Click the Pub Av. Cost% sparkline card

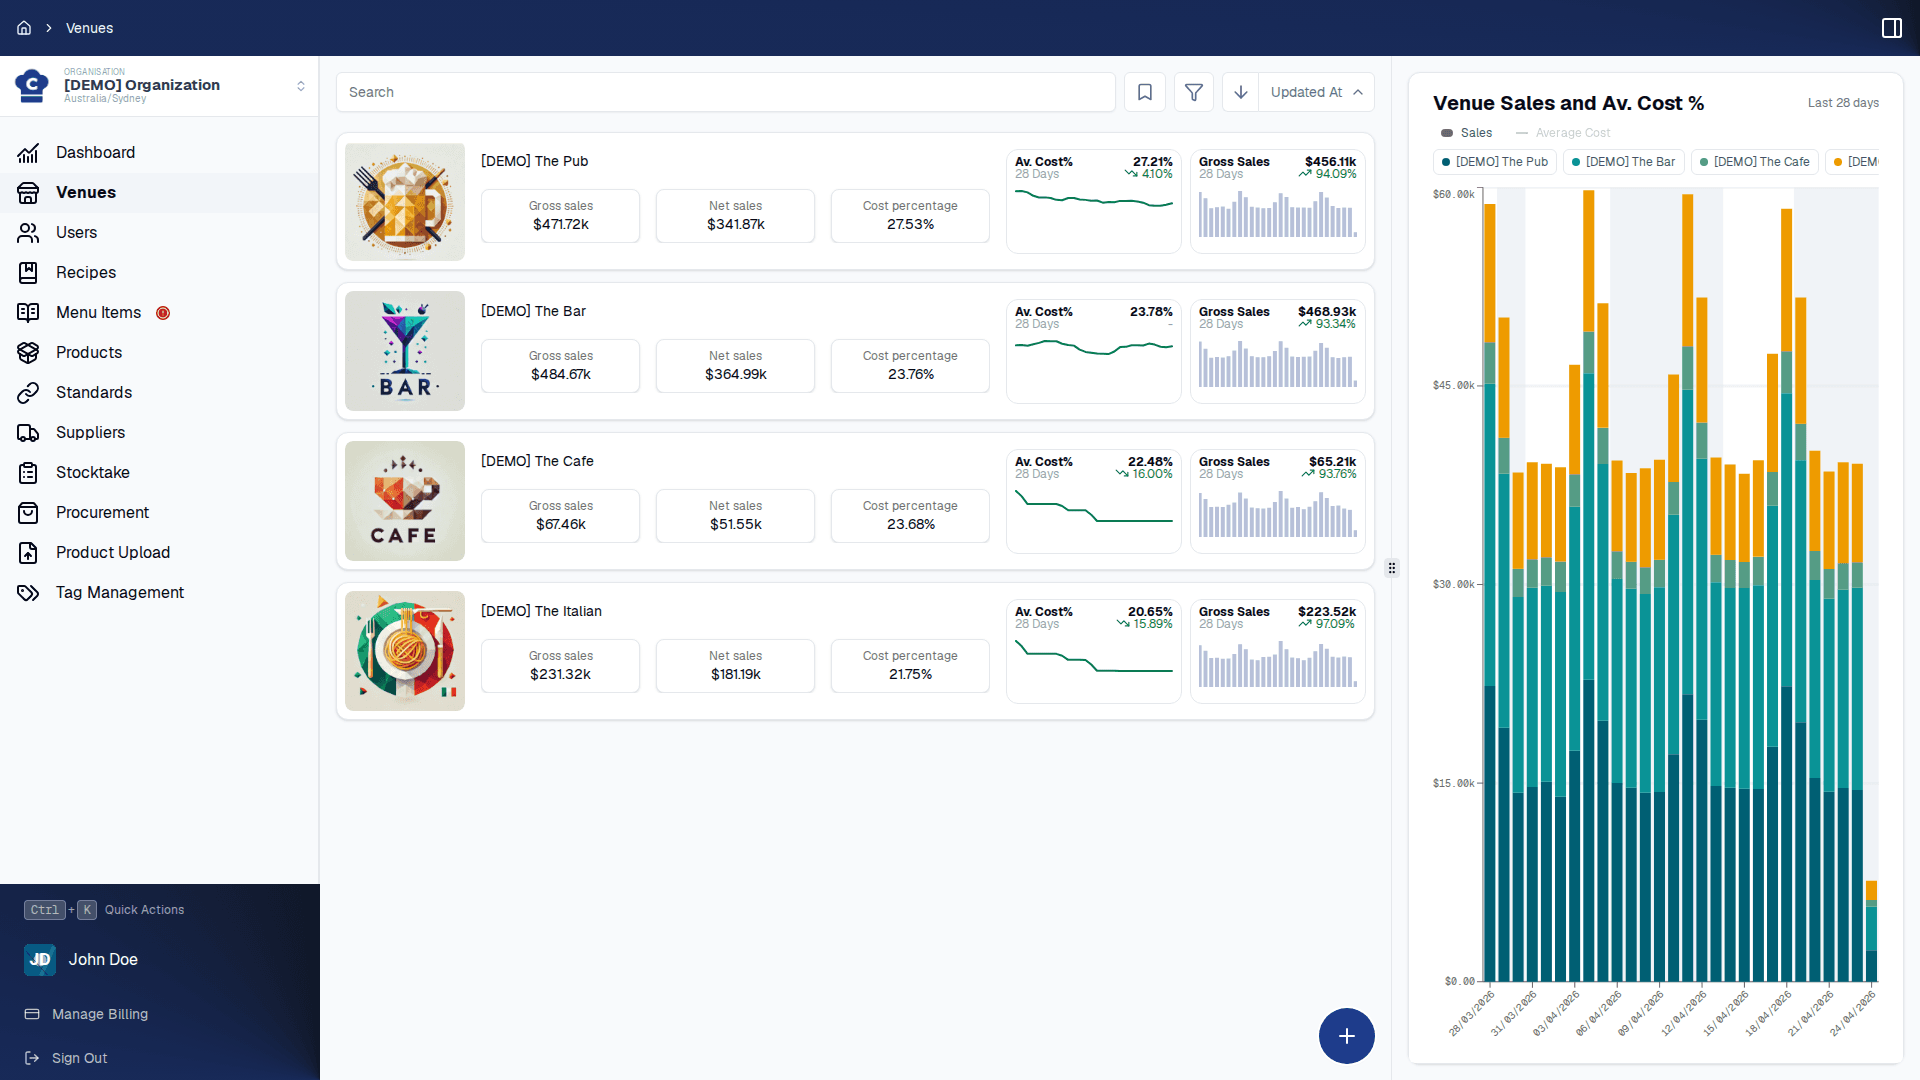(x=1094, y=201)
